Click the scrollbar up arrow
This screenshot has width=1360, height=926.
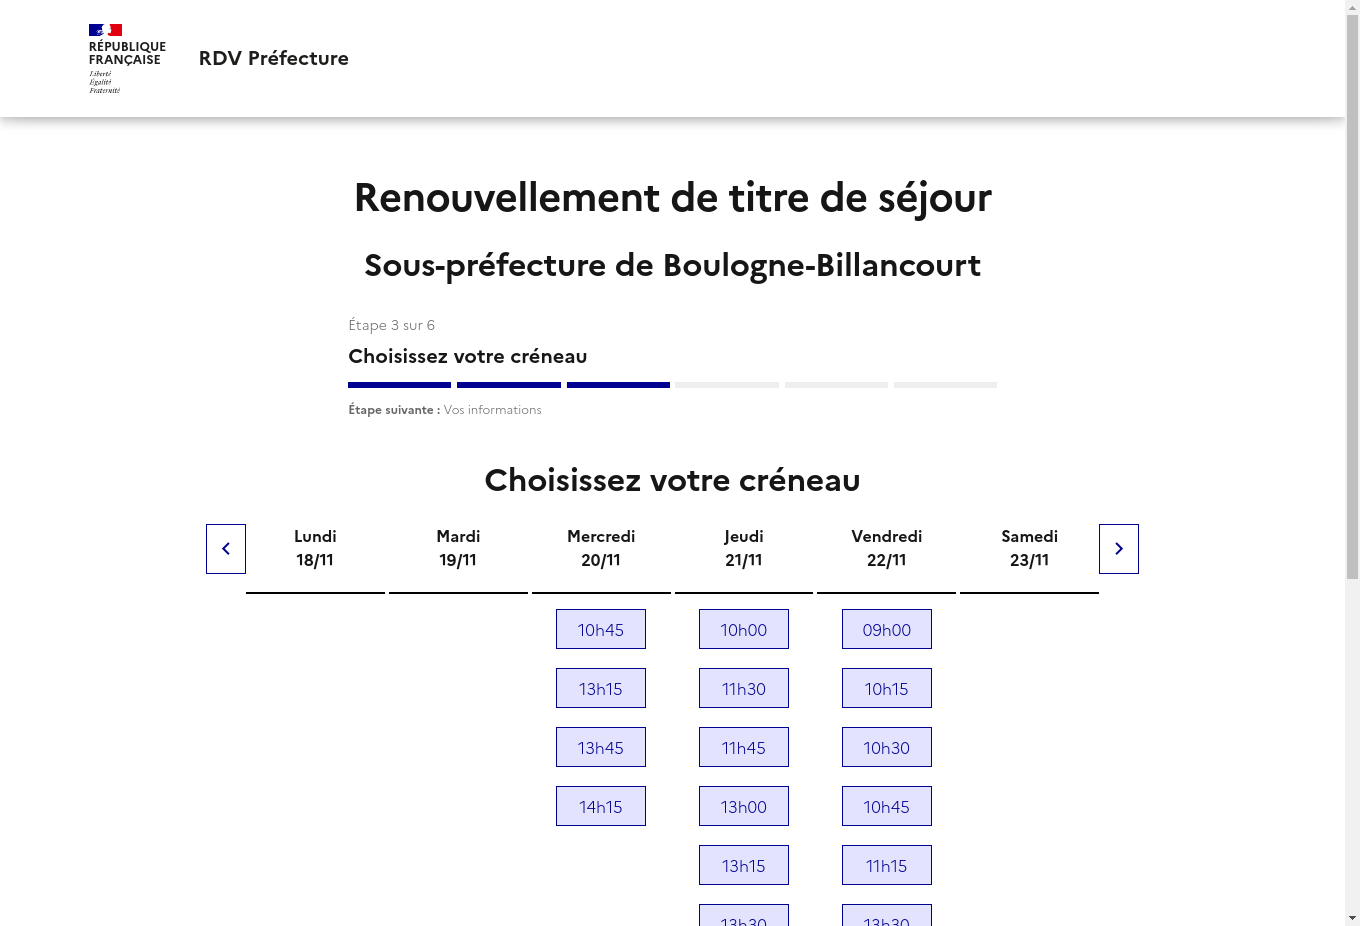click(x=1352, y=7)
